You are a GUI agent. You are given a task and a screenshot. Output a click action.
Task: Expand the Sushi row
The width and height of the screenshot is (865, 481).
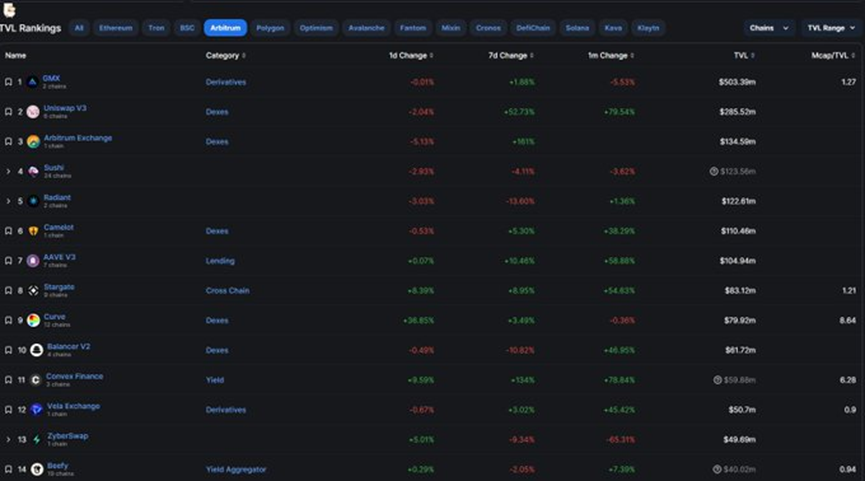point(9,172)
